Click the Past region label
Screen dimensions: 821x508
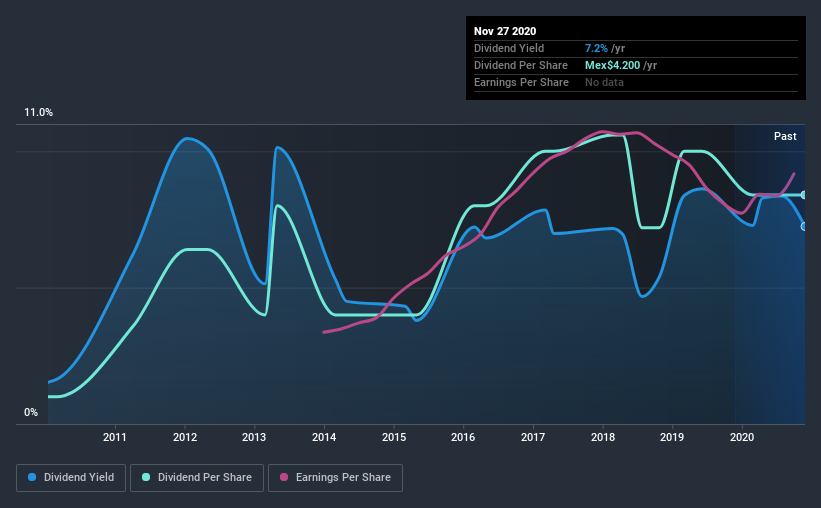785,137
